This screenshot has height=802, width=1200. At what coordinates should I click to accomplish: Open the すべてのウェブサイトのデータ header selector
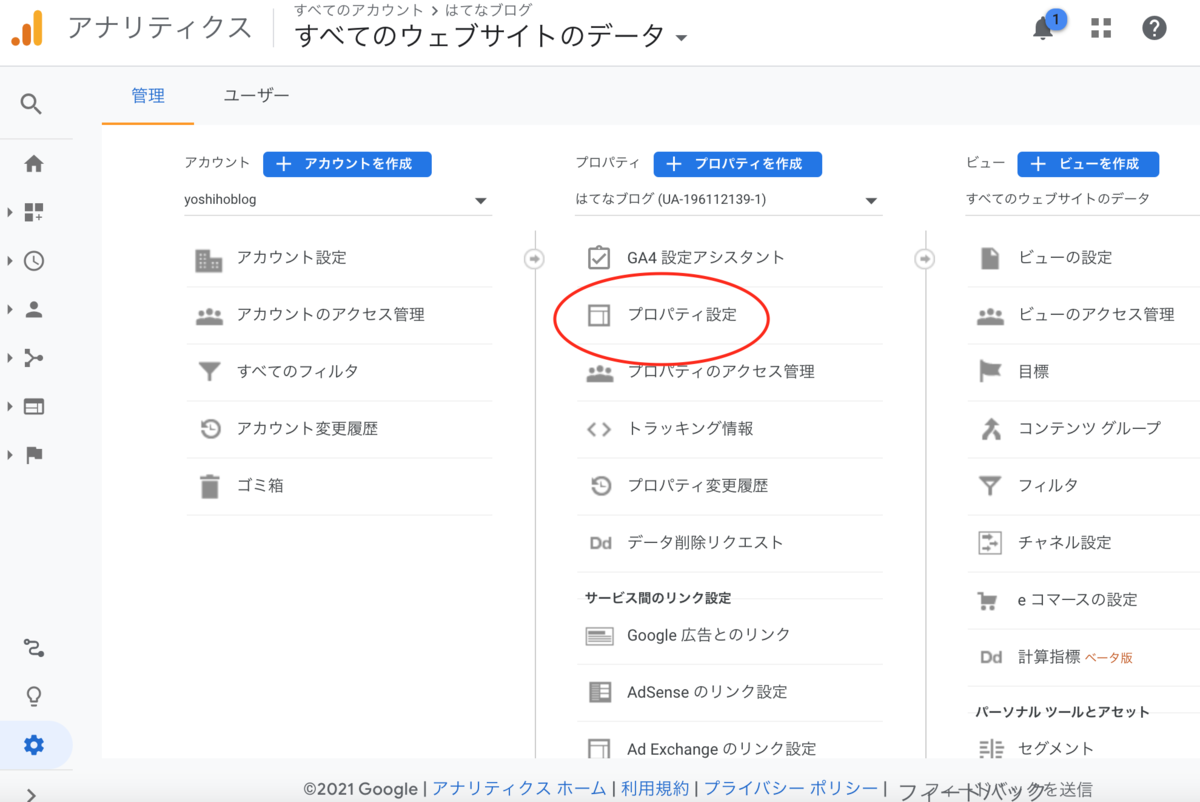[491, 36]
